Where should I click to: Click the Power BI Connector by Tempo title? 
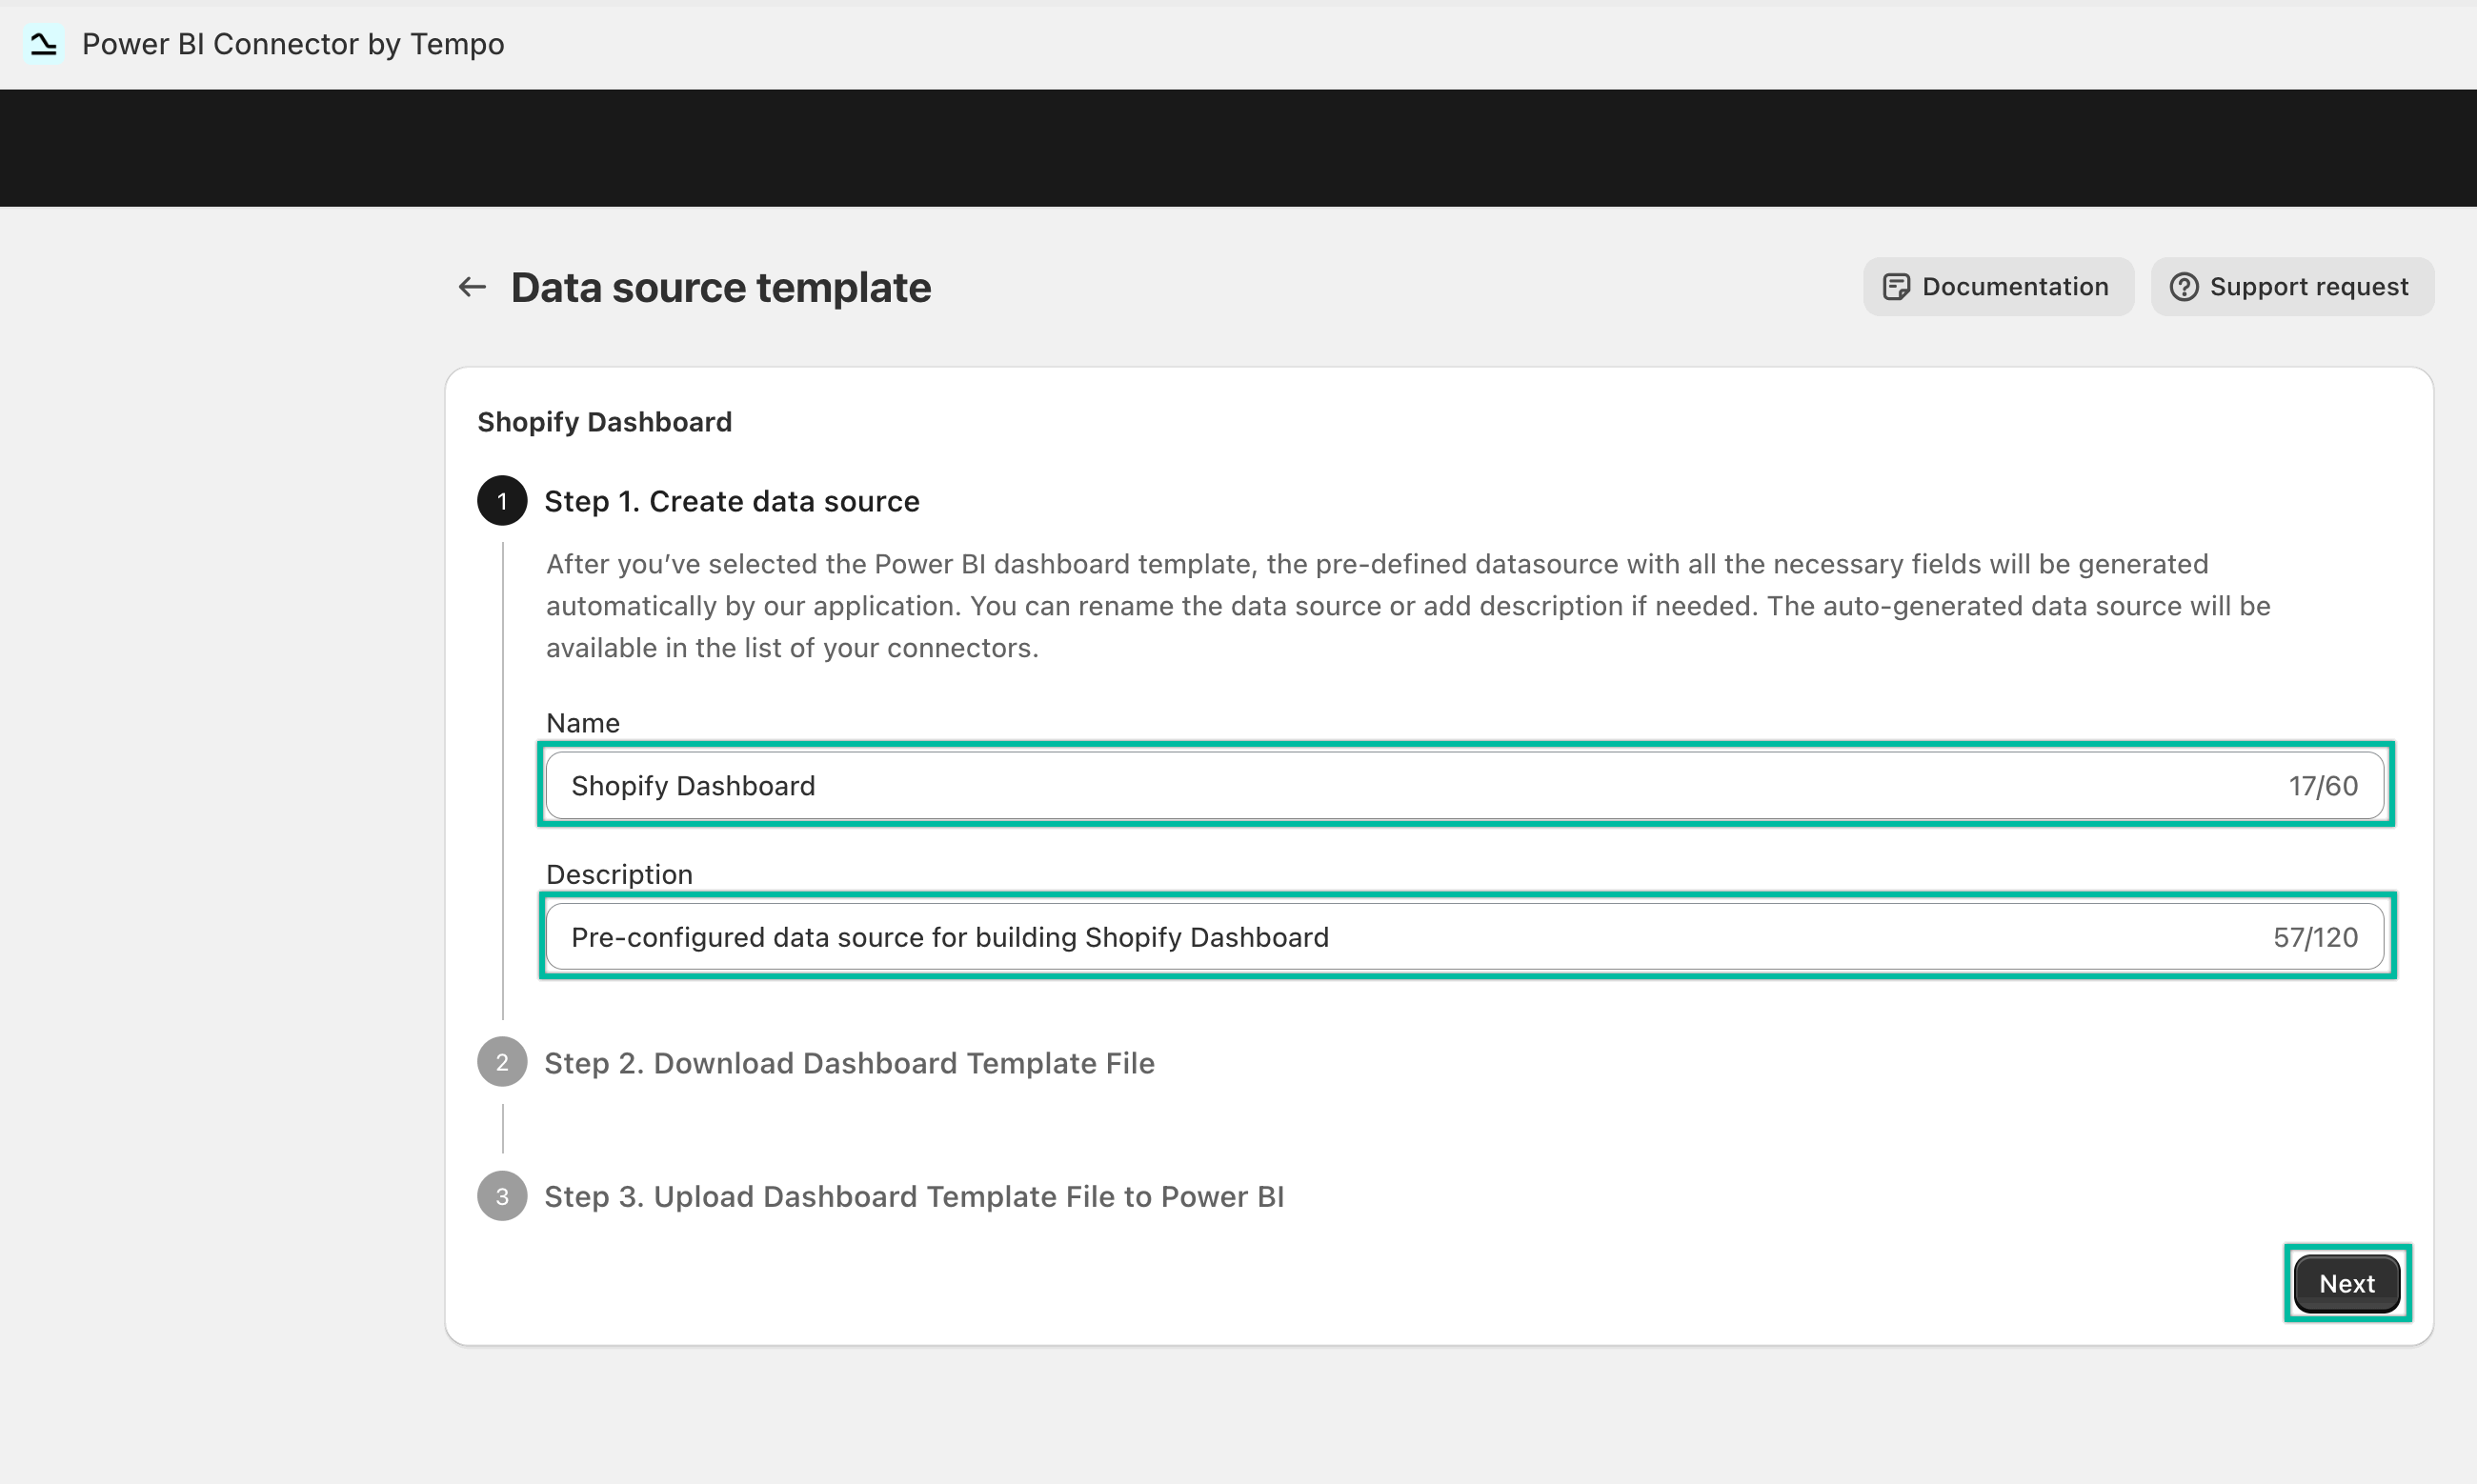tap(293, 44)
